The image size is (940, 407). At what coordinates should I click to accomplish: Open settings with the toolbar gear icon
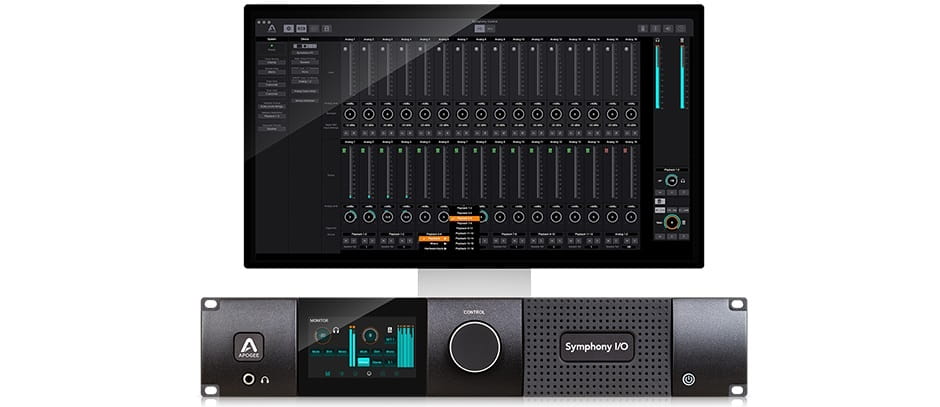pyautogui.click(x=288, y=28)
